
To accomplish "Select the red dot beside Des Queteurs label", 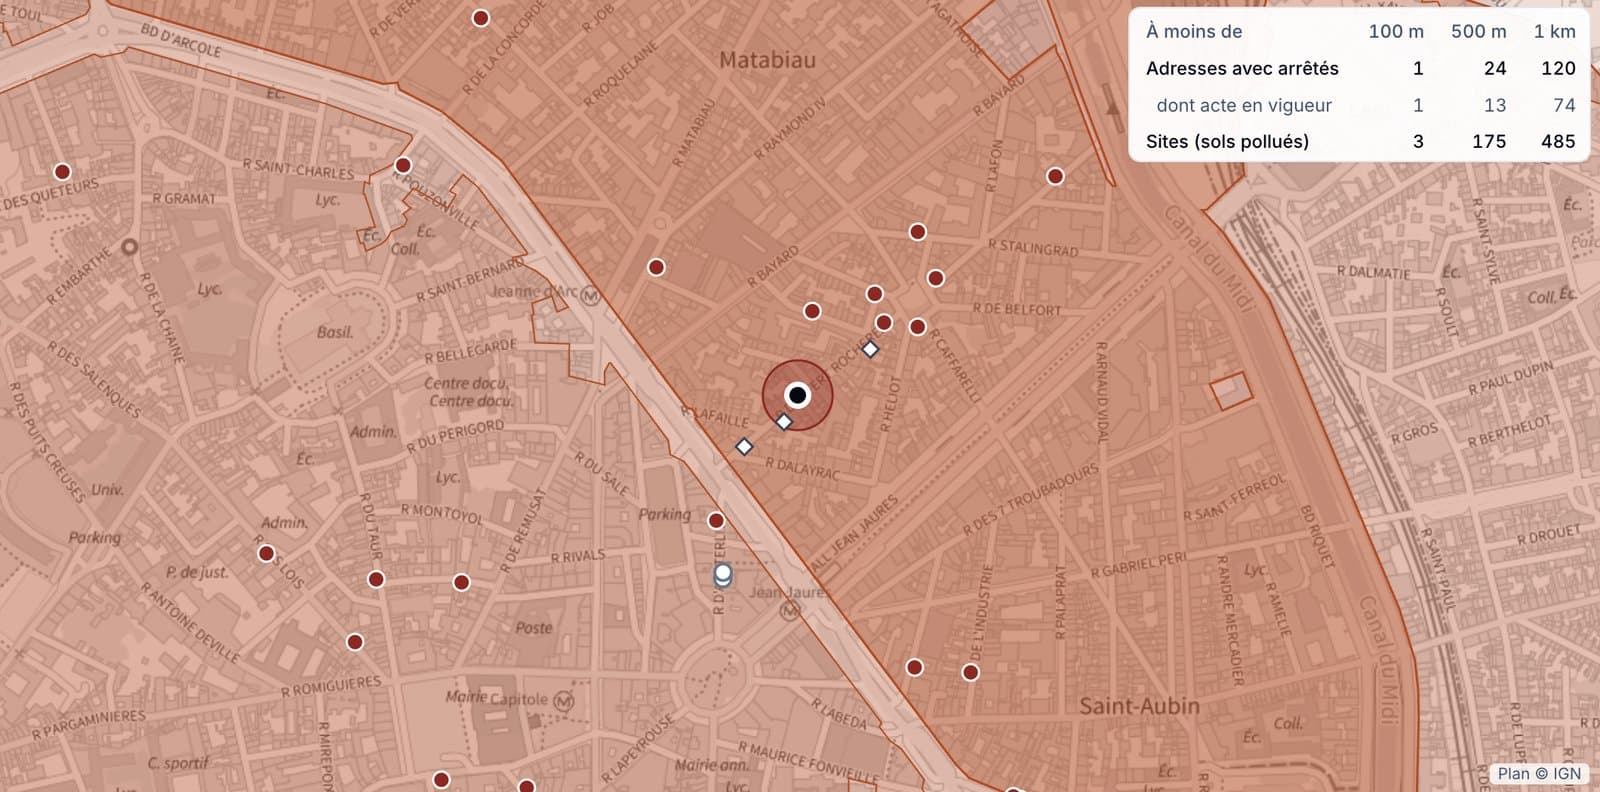I will pyautogui.click(x=62, y=172).
